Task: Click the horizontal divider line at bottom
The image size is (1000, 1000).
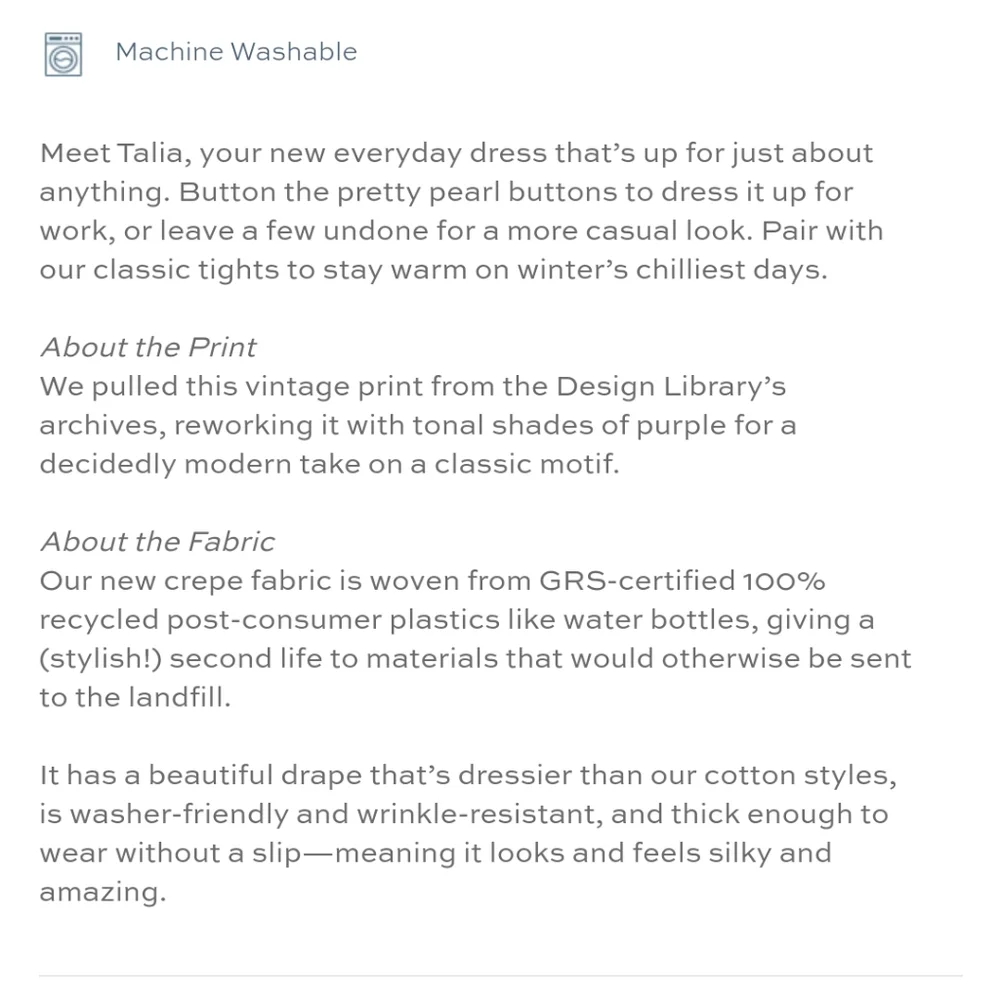Action: click(500, 975)
